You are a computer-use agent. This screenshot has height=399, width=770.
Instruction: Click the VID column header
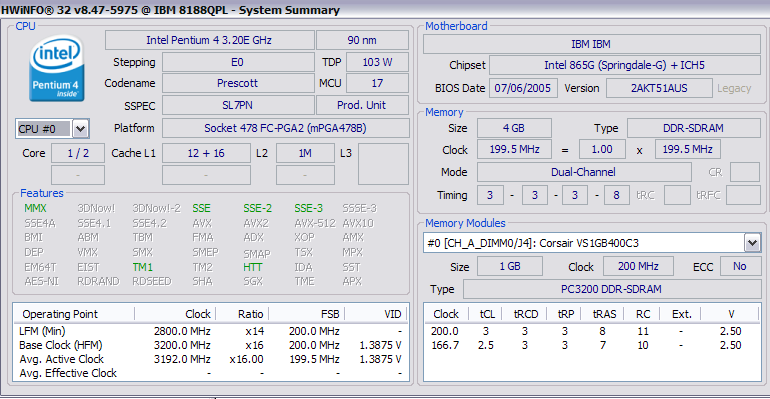pos(376,314)
